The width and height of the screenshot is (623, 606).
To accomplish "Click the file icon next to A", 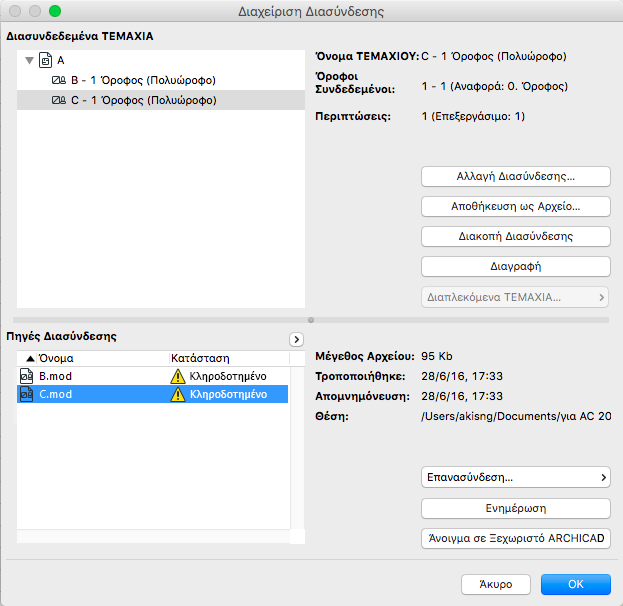I will tap(45, 60).
